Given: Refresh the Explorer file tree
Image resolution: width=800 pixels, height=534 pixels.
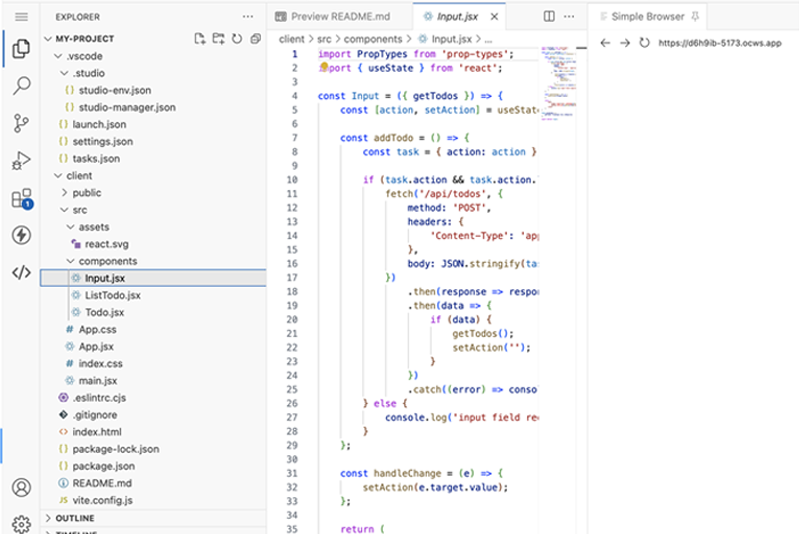Looking at the screenshot, I should coord(237,39).
